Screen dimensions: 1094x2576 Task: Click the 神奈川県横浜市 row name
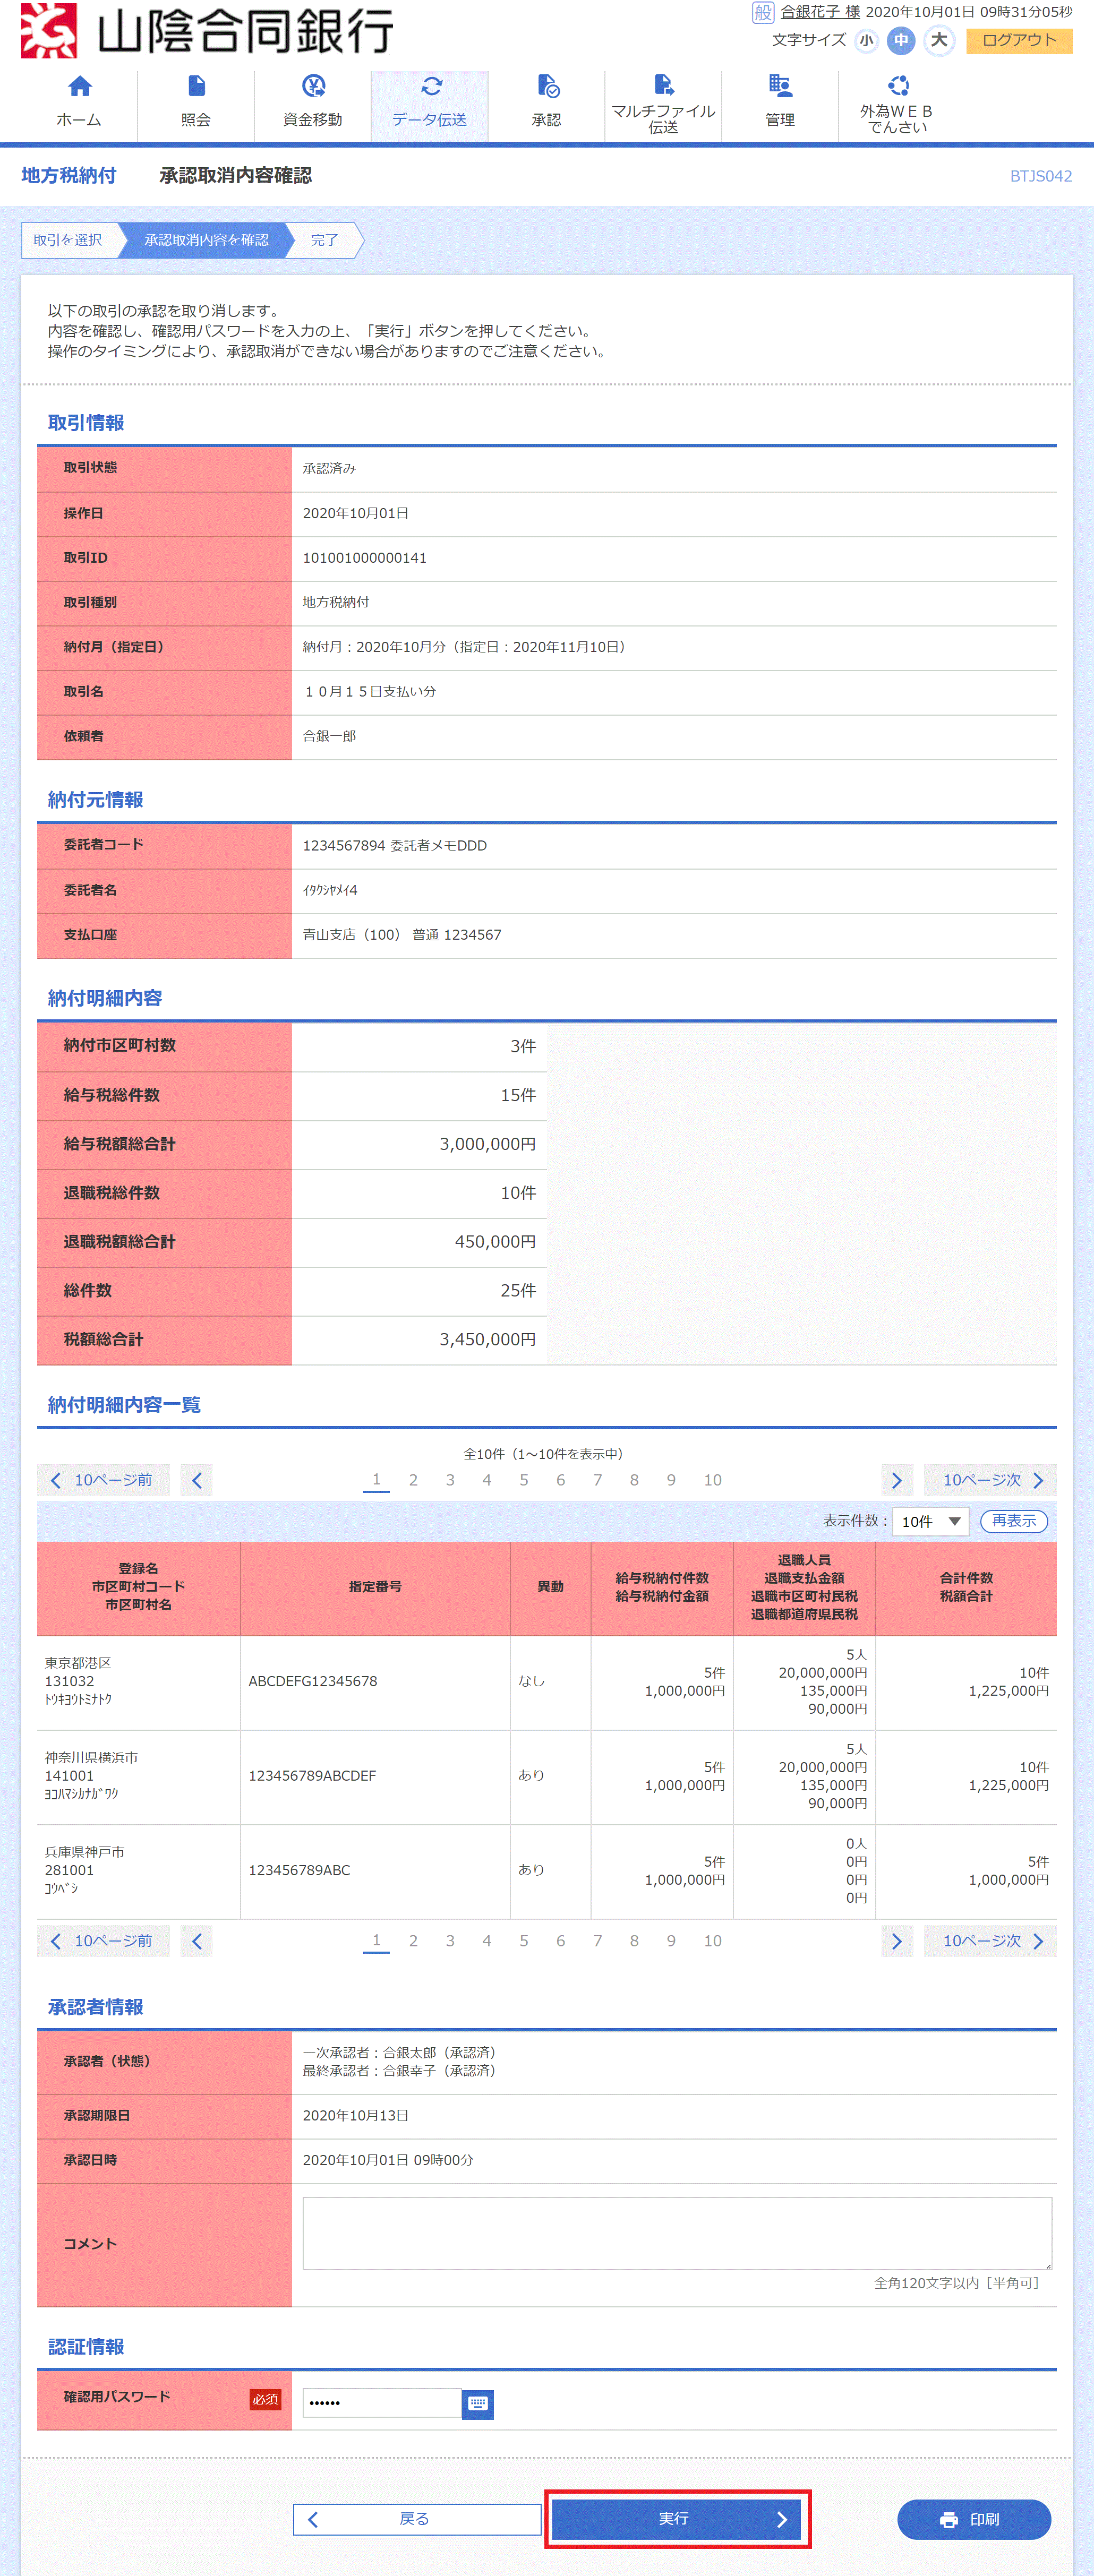point(91,1757)
